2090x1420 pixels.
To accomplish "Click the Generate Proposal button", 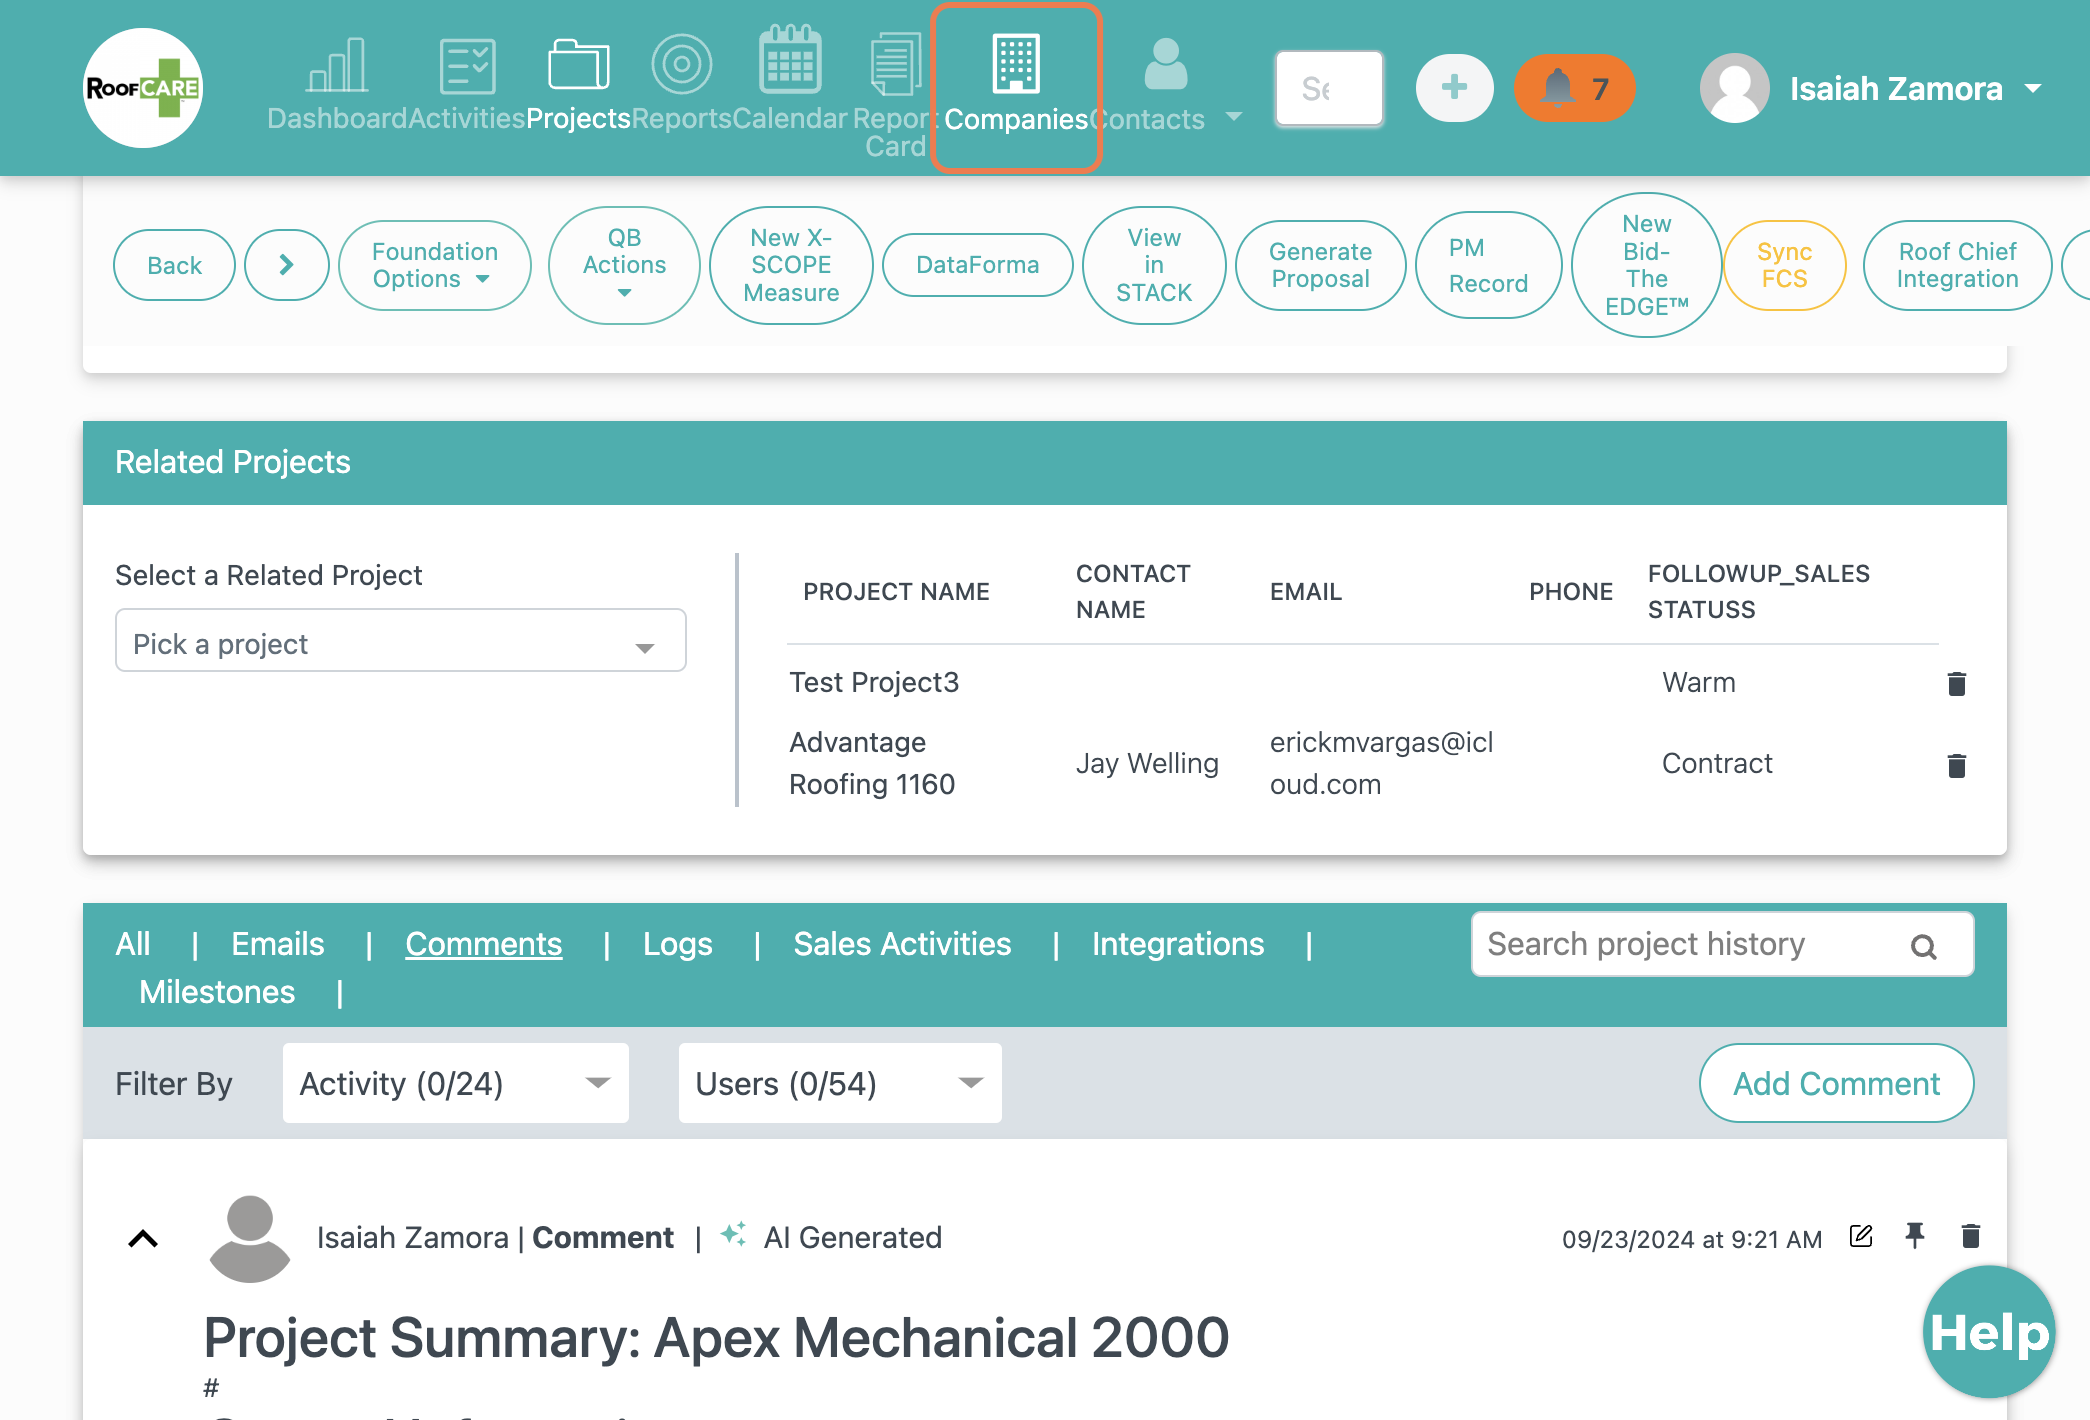I will click(x=1320, y=265).
